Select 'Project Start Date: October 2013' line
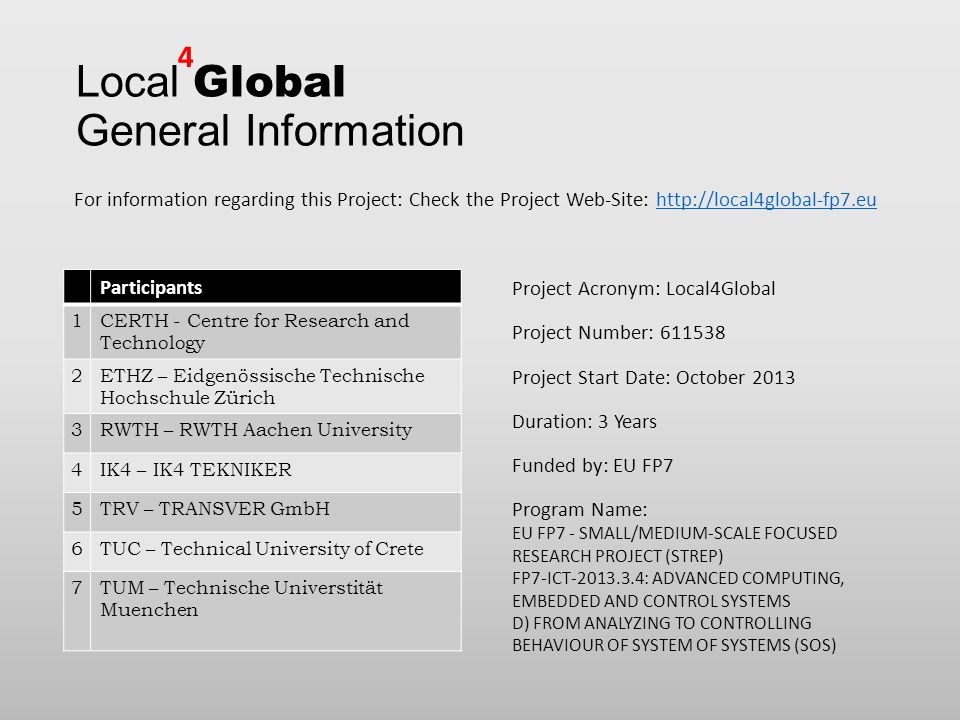This screenshot has width=960, height=720. pos(653,378)
